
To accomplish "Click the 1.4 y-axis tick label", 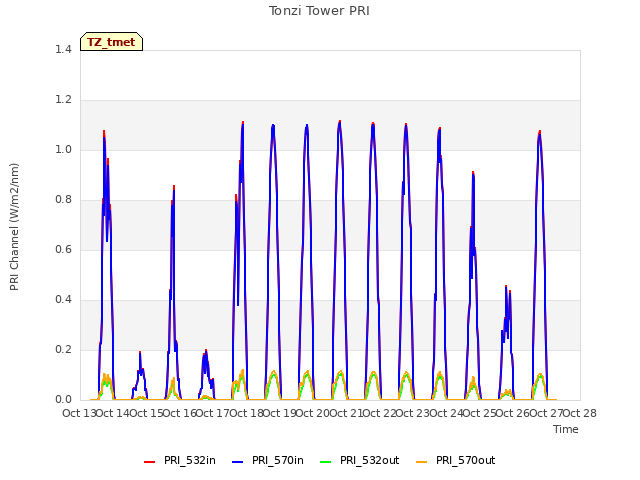I will 63,49.
